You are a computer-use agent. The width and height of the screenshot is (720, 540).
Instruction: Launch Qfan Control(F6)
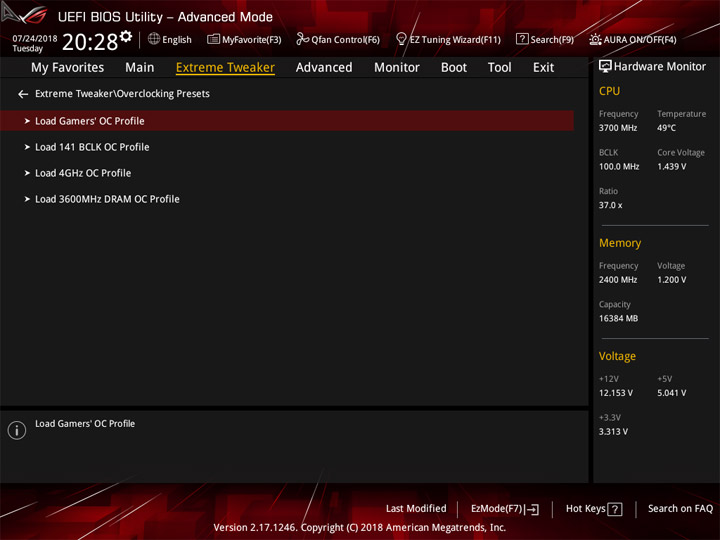(x=345, y=40)
